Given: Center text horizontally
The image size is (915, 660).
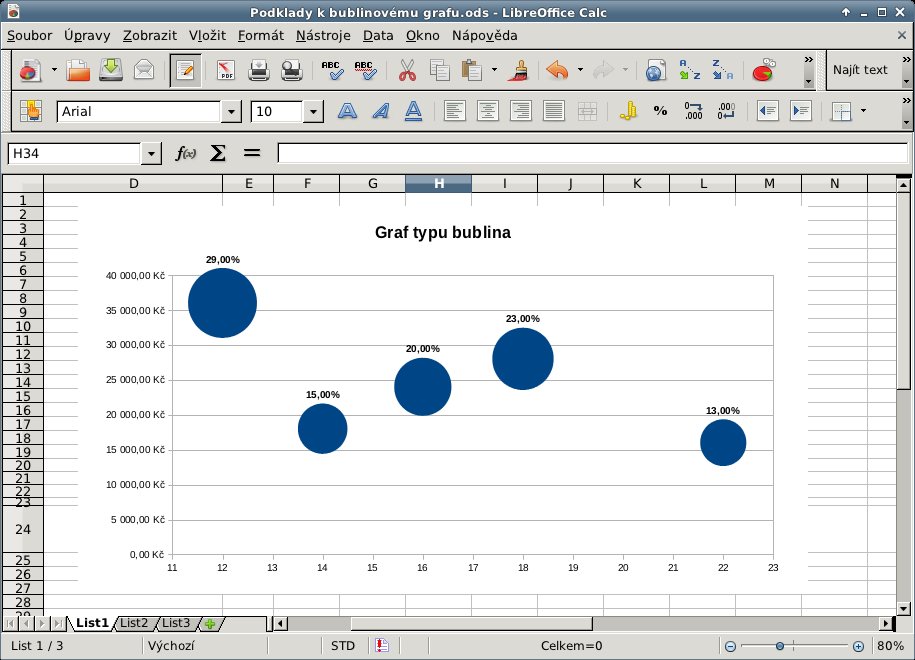Looking at the screenshot, I should pos(487,111).
